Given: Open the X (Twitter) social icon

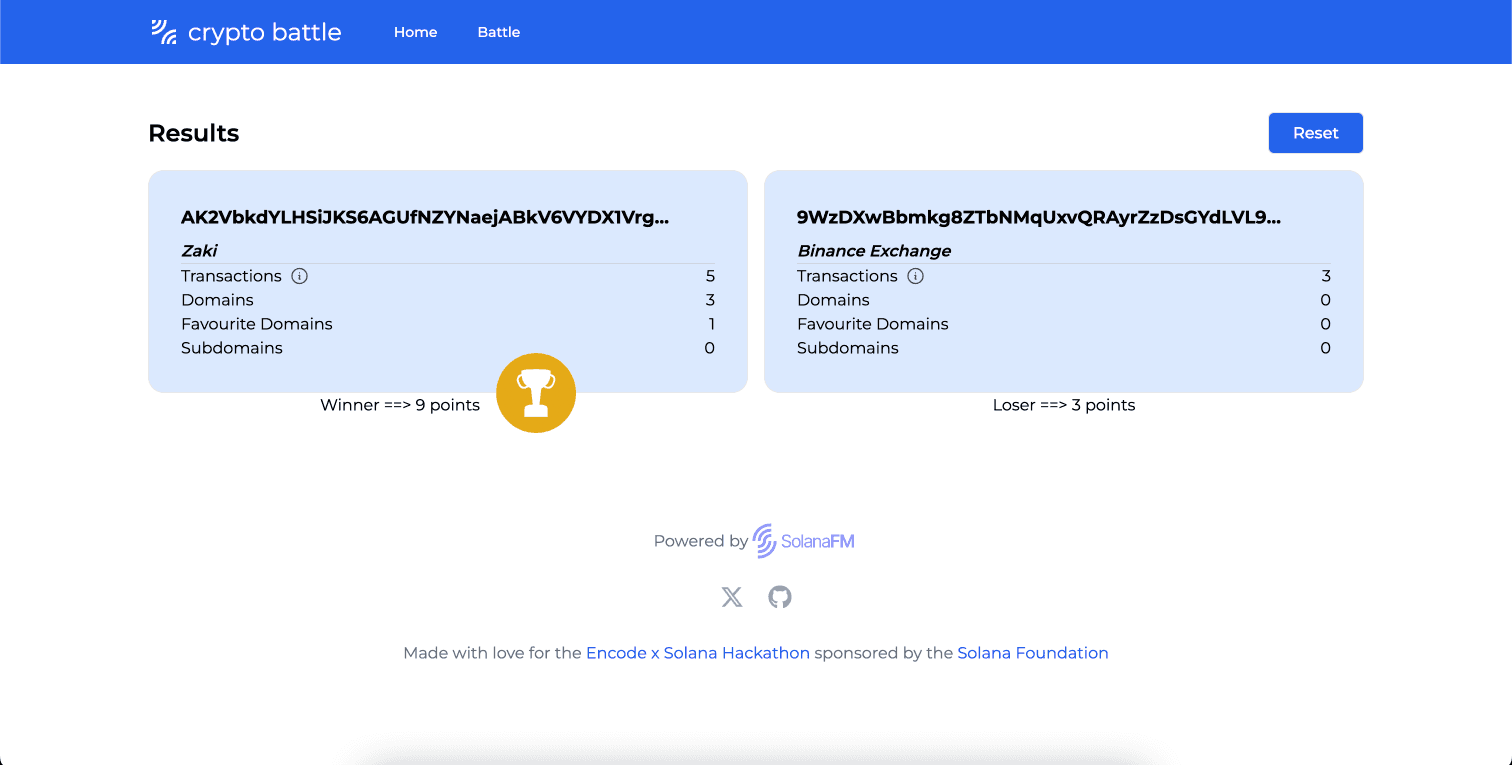Looking at the screenshot, I should tap(732, 597).
